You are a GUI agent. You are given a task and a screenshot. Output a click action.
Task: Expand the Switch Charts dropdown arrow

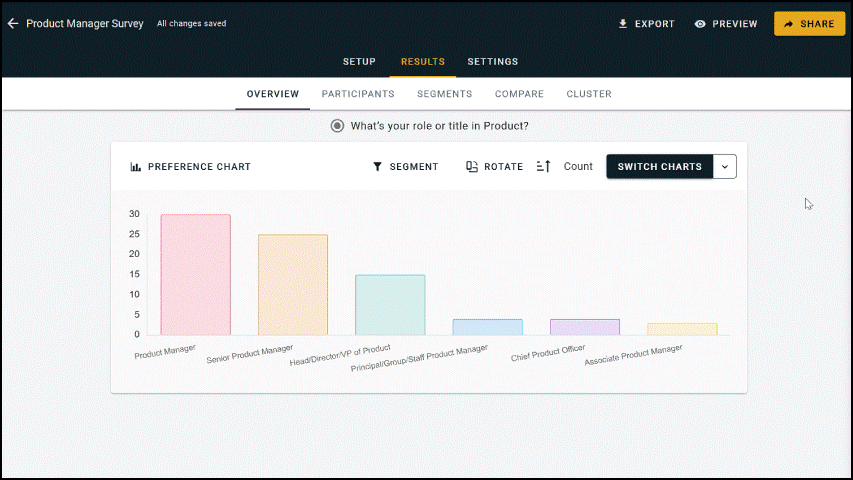click(725, 167)
